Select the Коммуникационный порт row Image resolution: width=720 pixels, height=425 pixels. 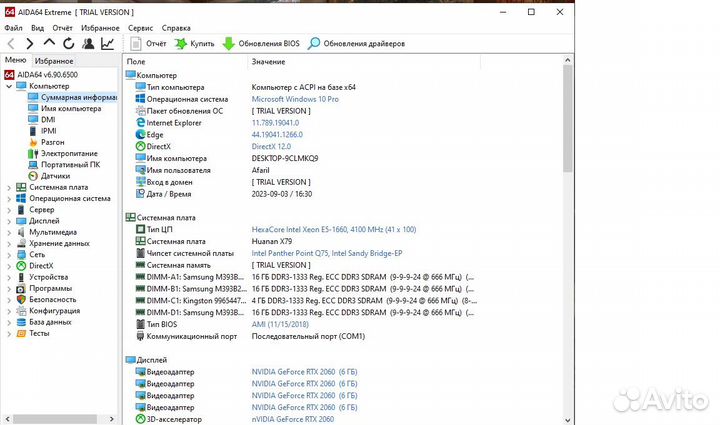point(250,336)
